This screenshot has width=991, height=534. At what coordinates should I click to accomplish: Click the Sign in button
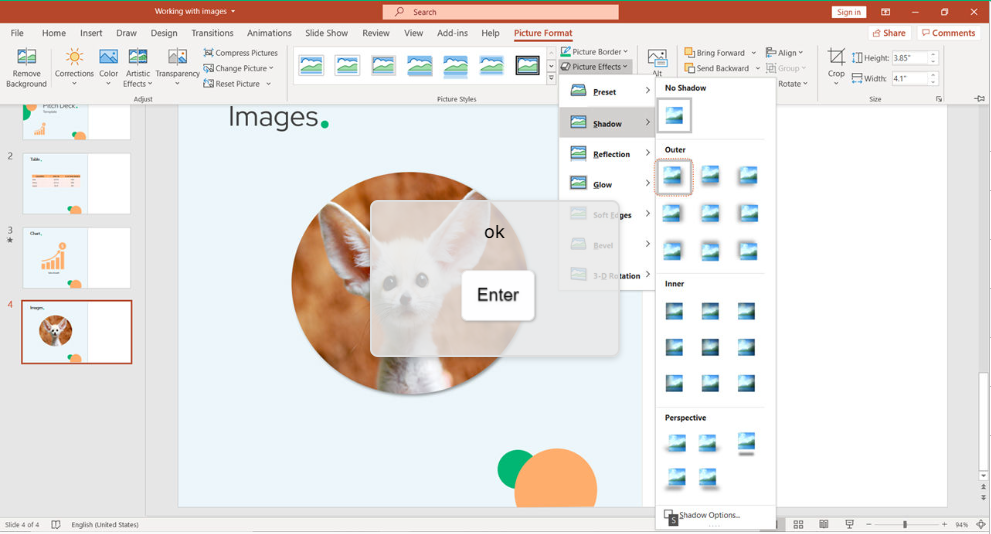pos(848,12)
